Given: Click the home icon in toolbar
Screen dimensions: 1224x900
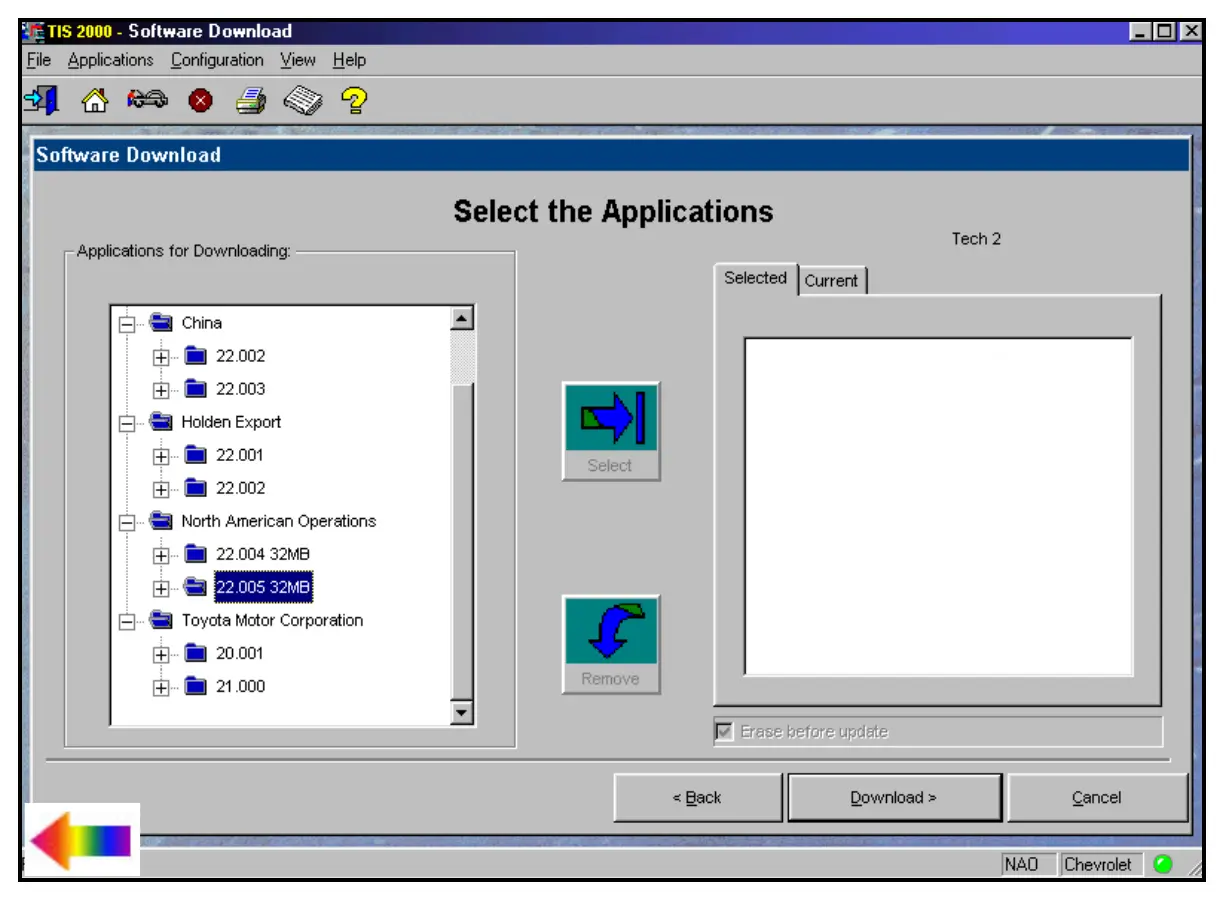Looking at the screenshot, I should click(x=94, y=100).
